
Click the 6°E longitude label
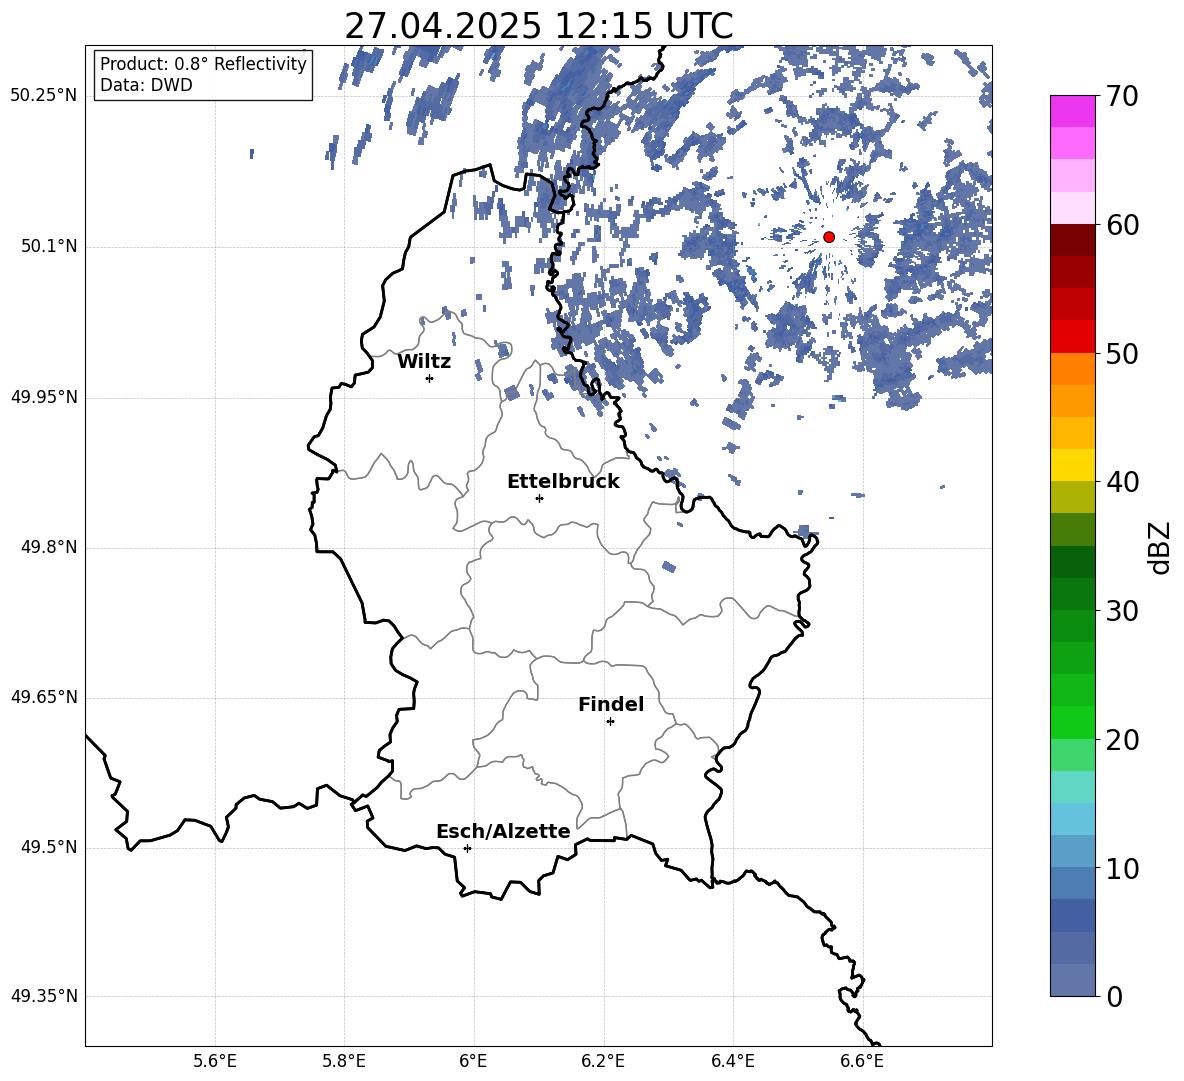[x=473, y=1061]
